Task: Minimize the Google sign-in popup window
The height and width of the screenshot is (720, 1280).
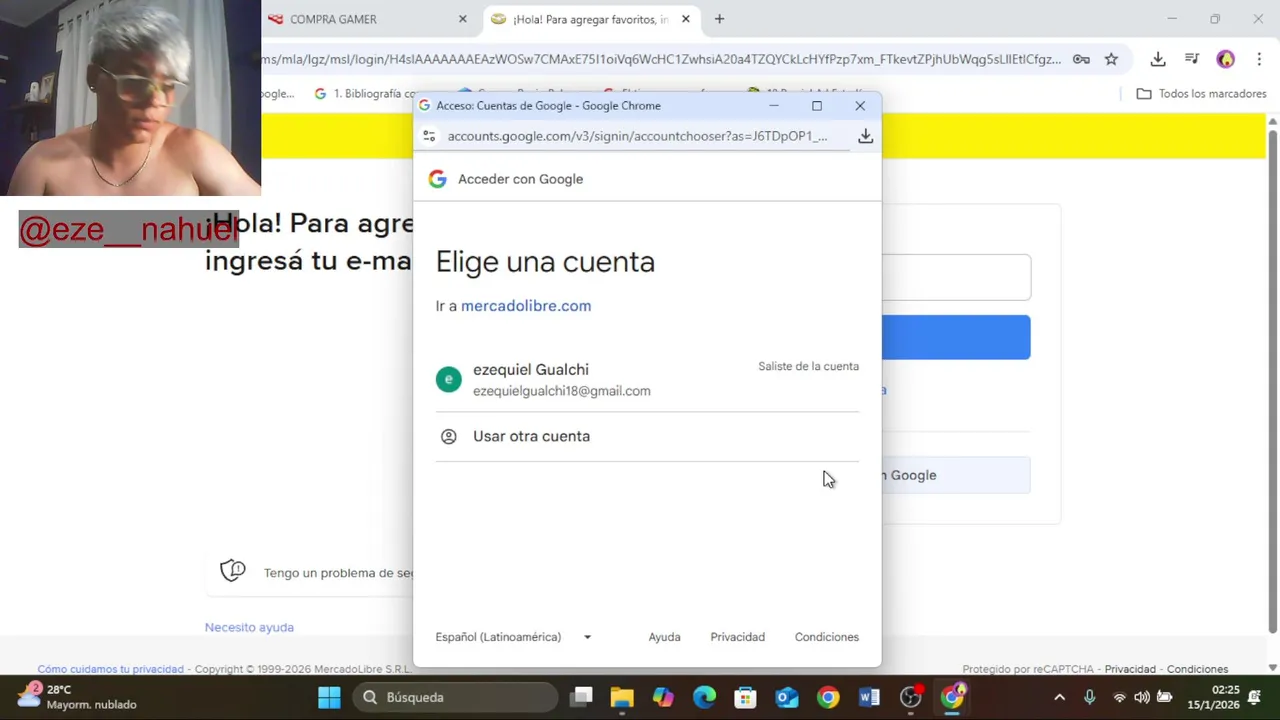Action: [x=773, y=105]
